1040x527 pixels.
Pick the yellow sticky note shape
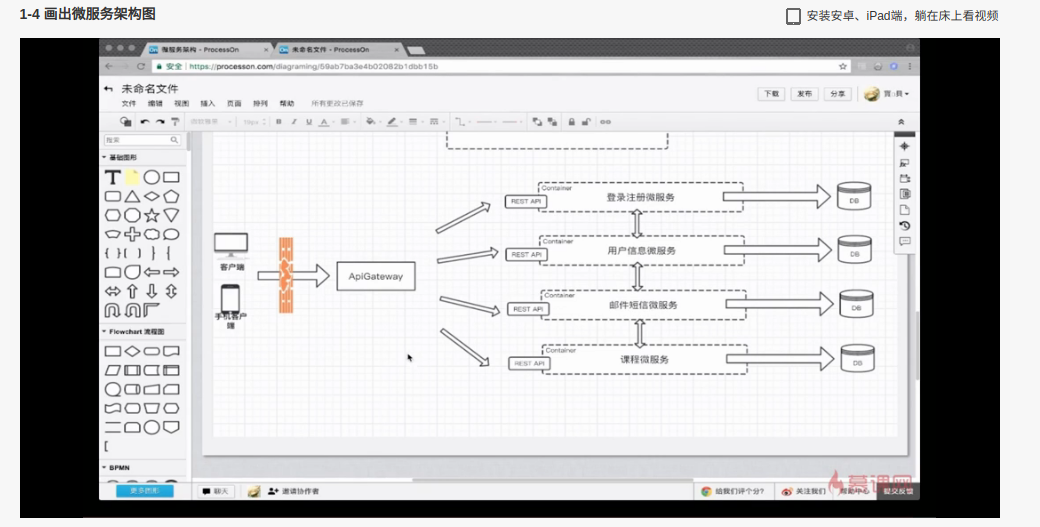pyautogui.click(x=133, y=177)
